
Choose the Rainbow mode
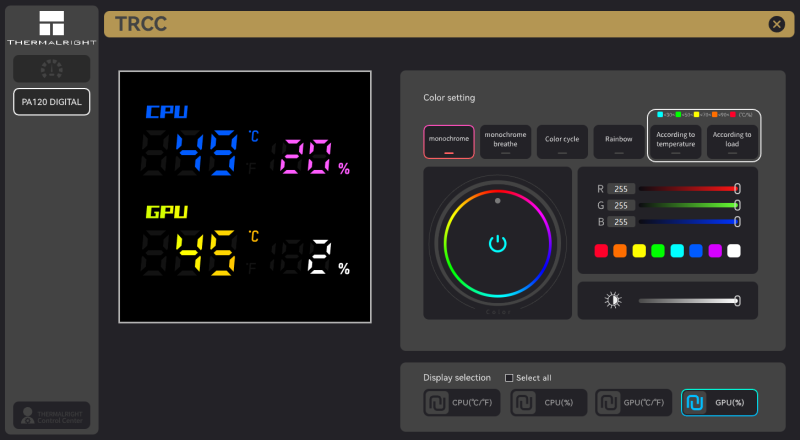[x=618, y=142]
